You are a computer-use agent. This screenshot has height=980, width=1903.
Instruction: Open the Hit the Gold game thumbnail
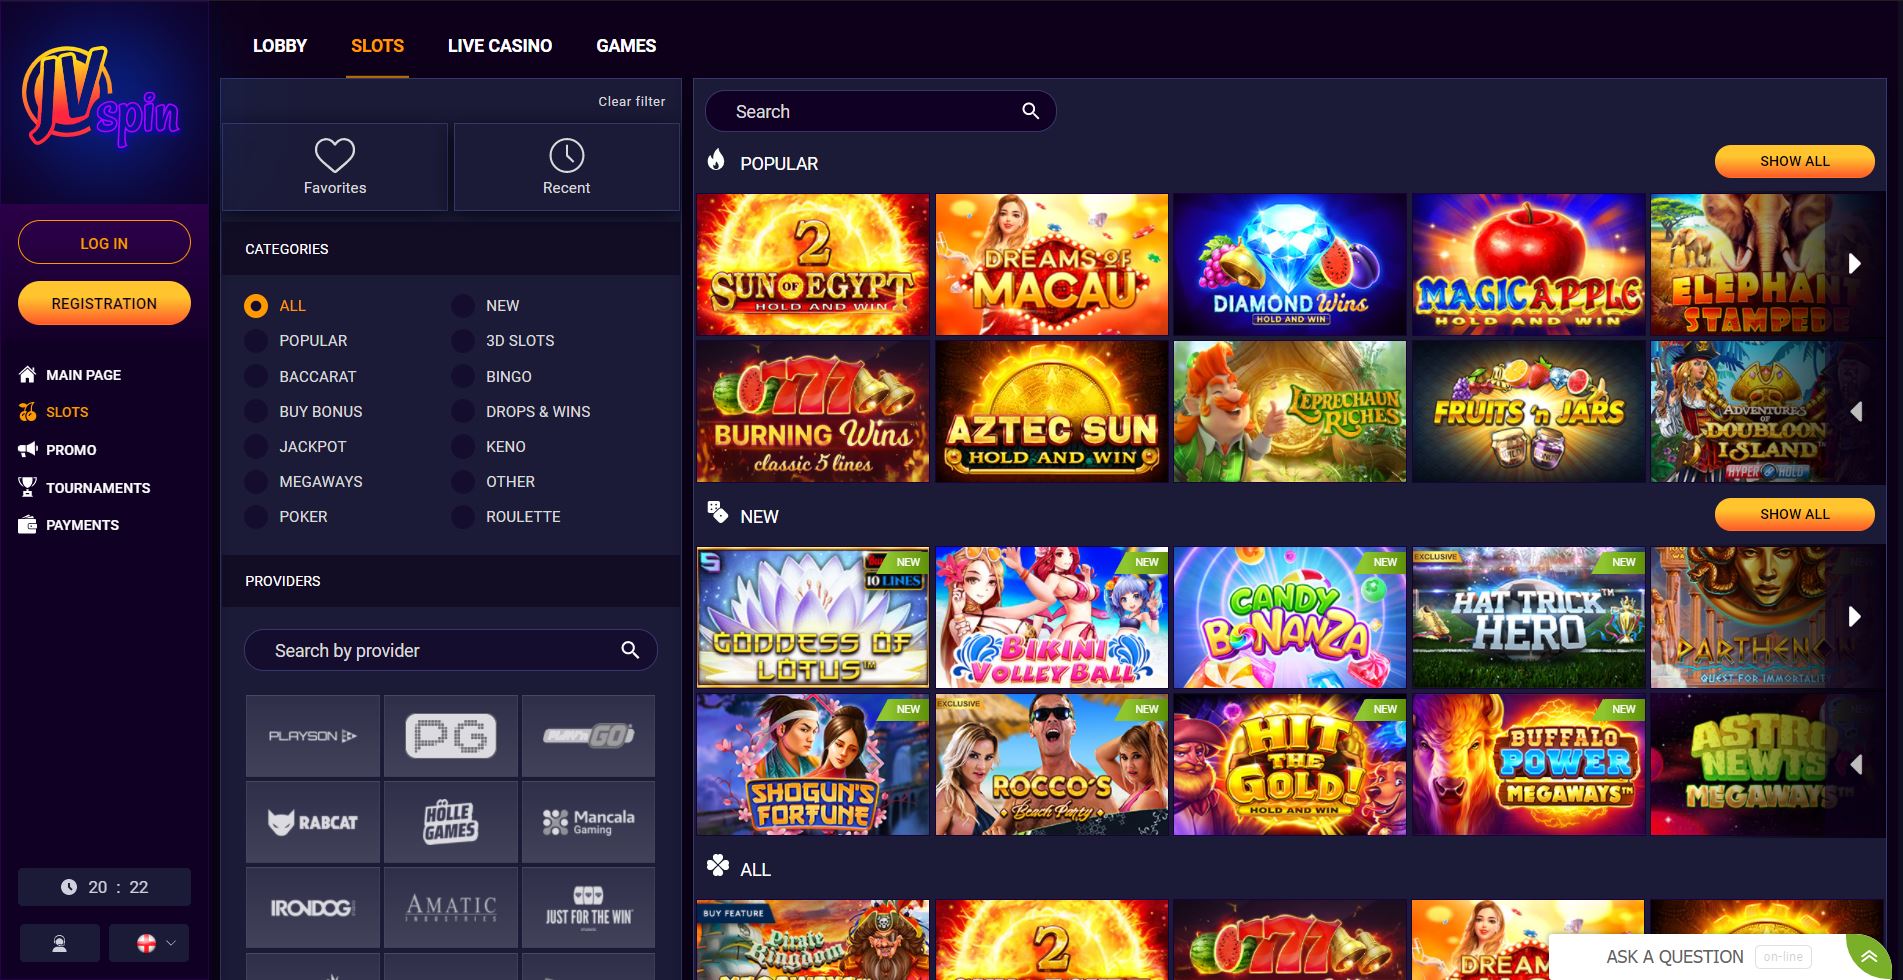coord(1290,765)
